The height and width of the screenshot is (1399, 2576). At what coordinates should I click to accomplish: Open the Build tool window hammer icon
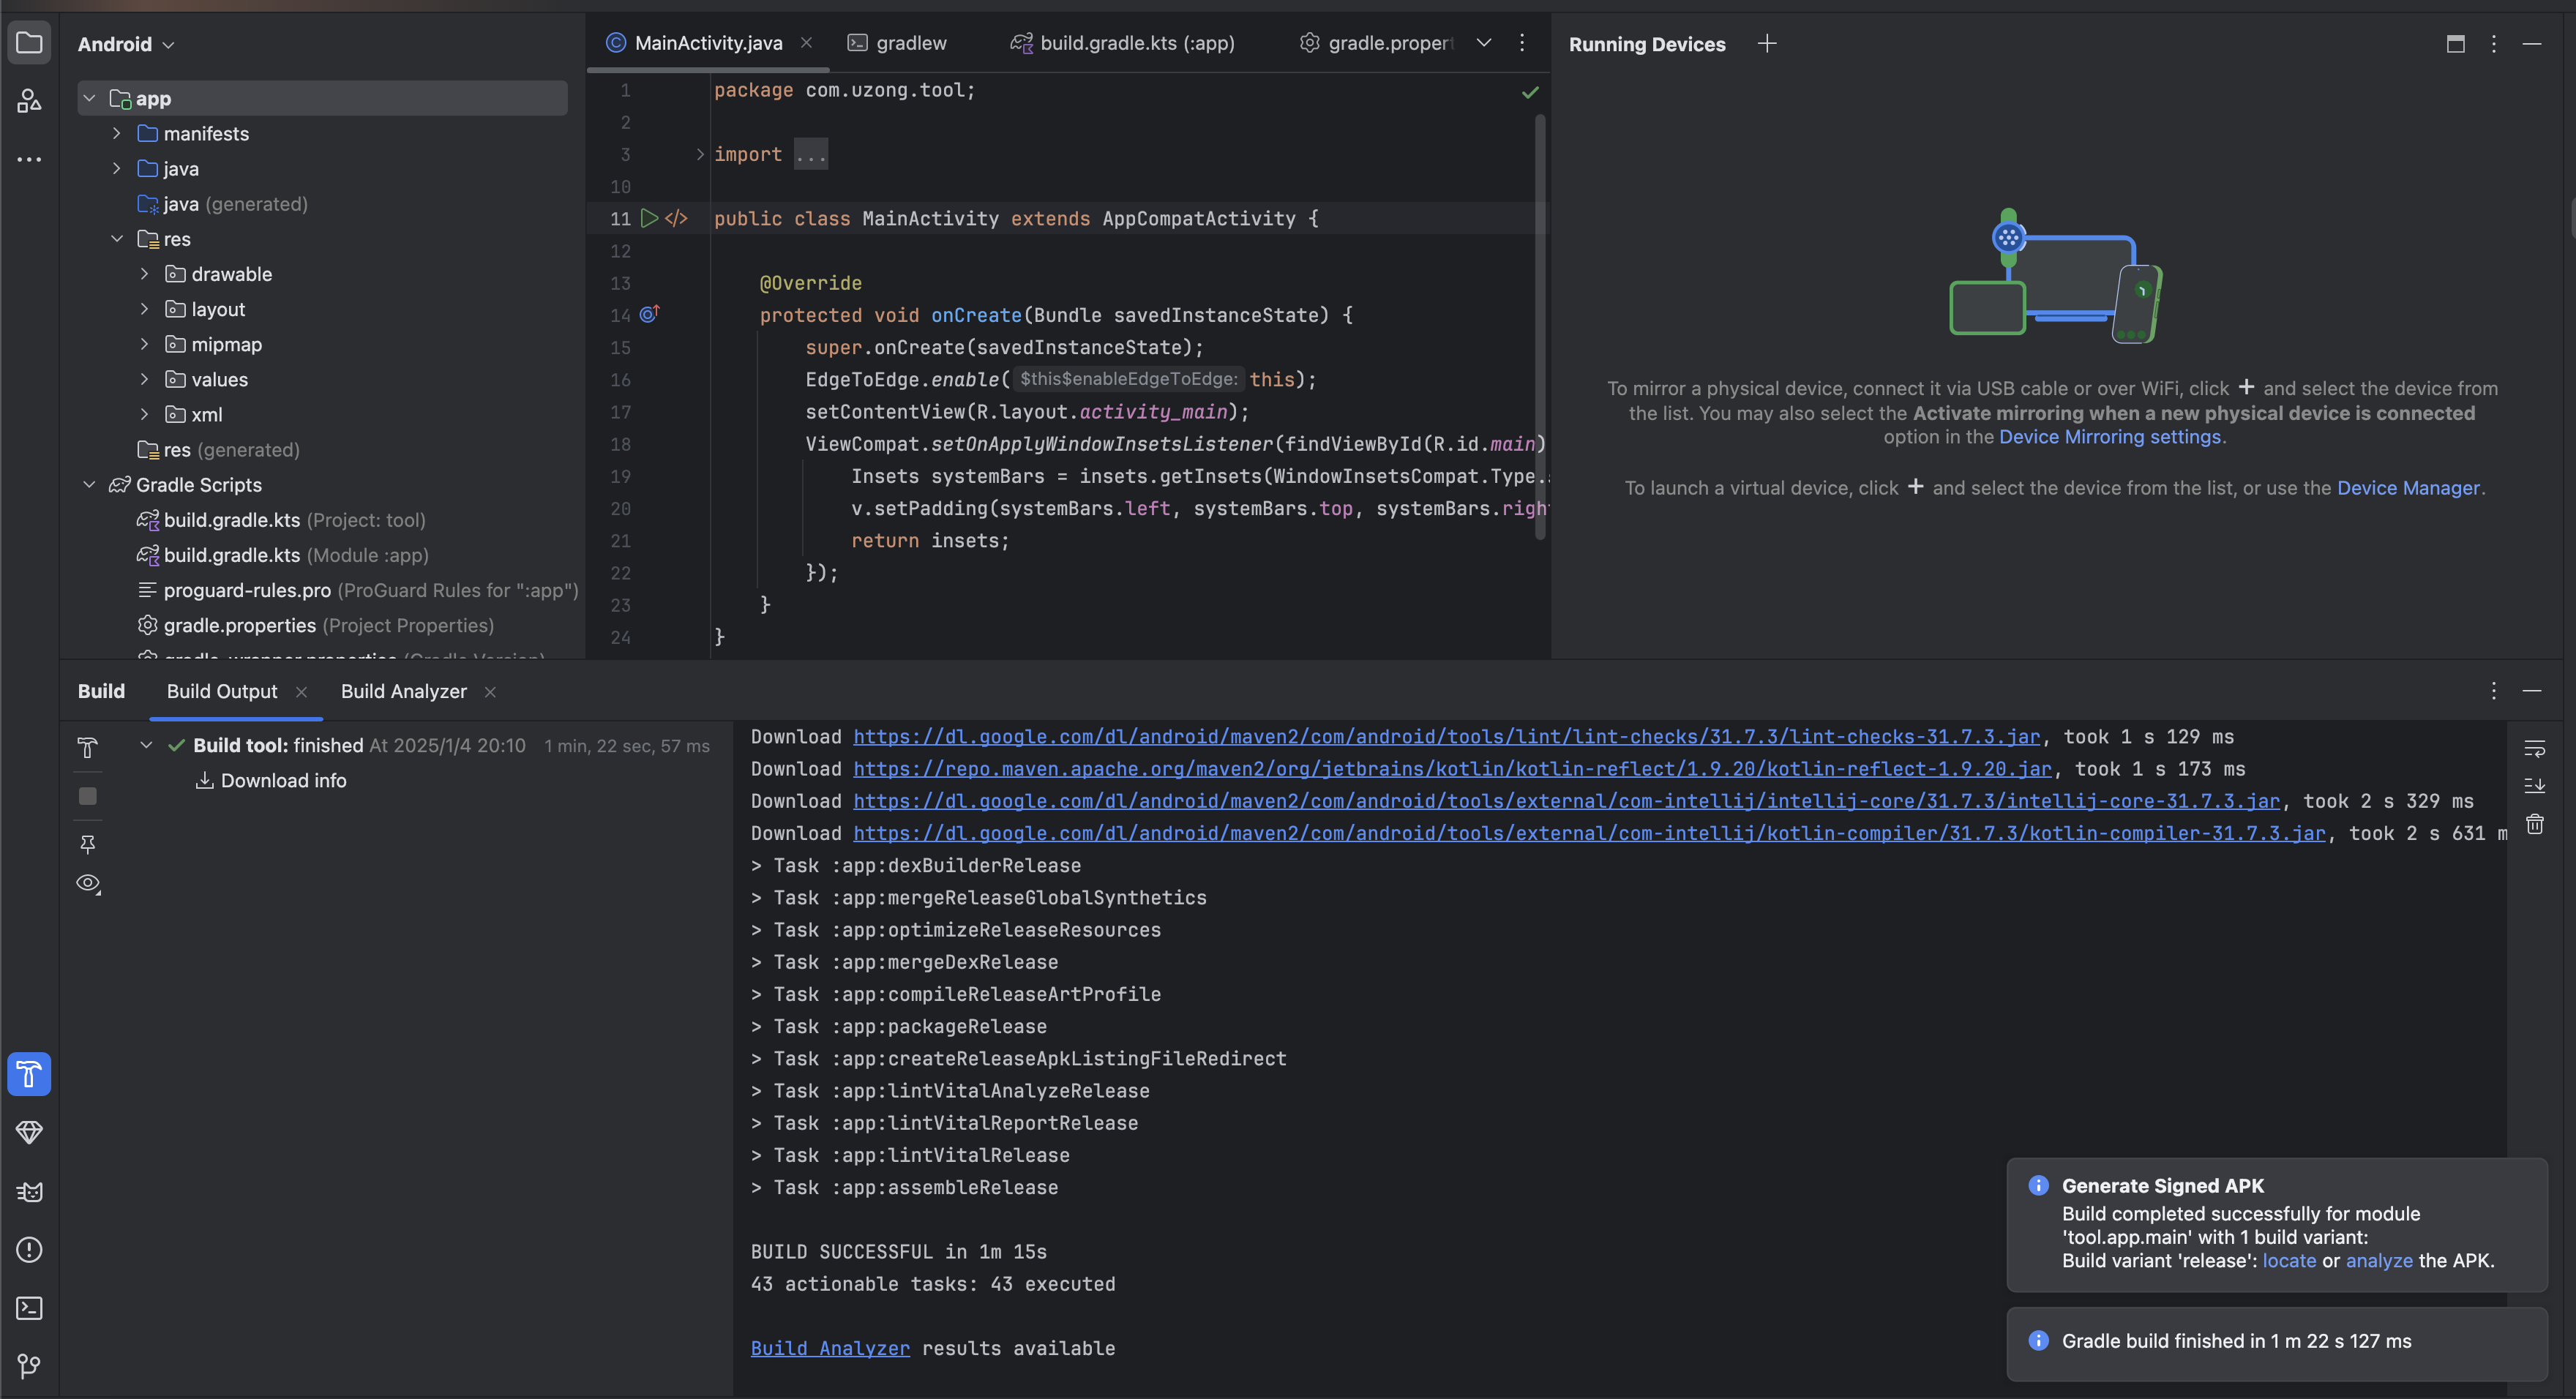pyautogui.click(x=29, y=1074)
